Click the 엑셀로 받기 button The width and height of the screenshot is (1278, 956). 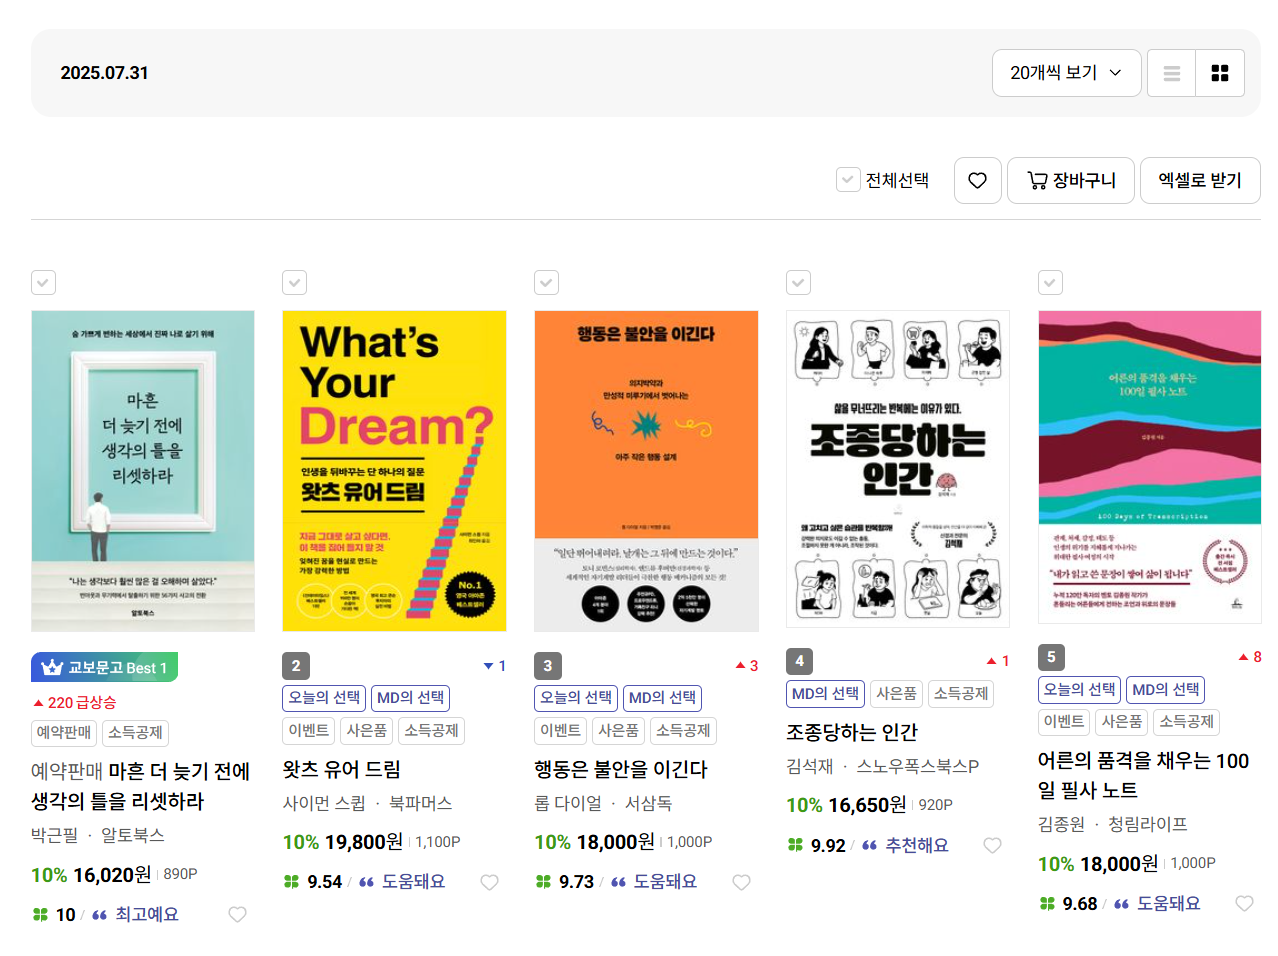coord(1200,180)
